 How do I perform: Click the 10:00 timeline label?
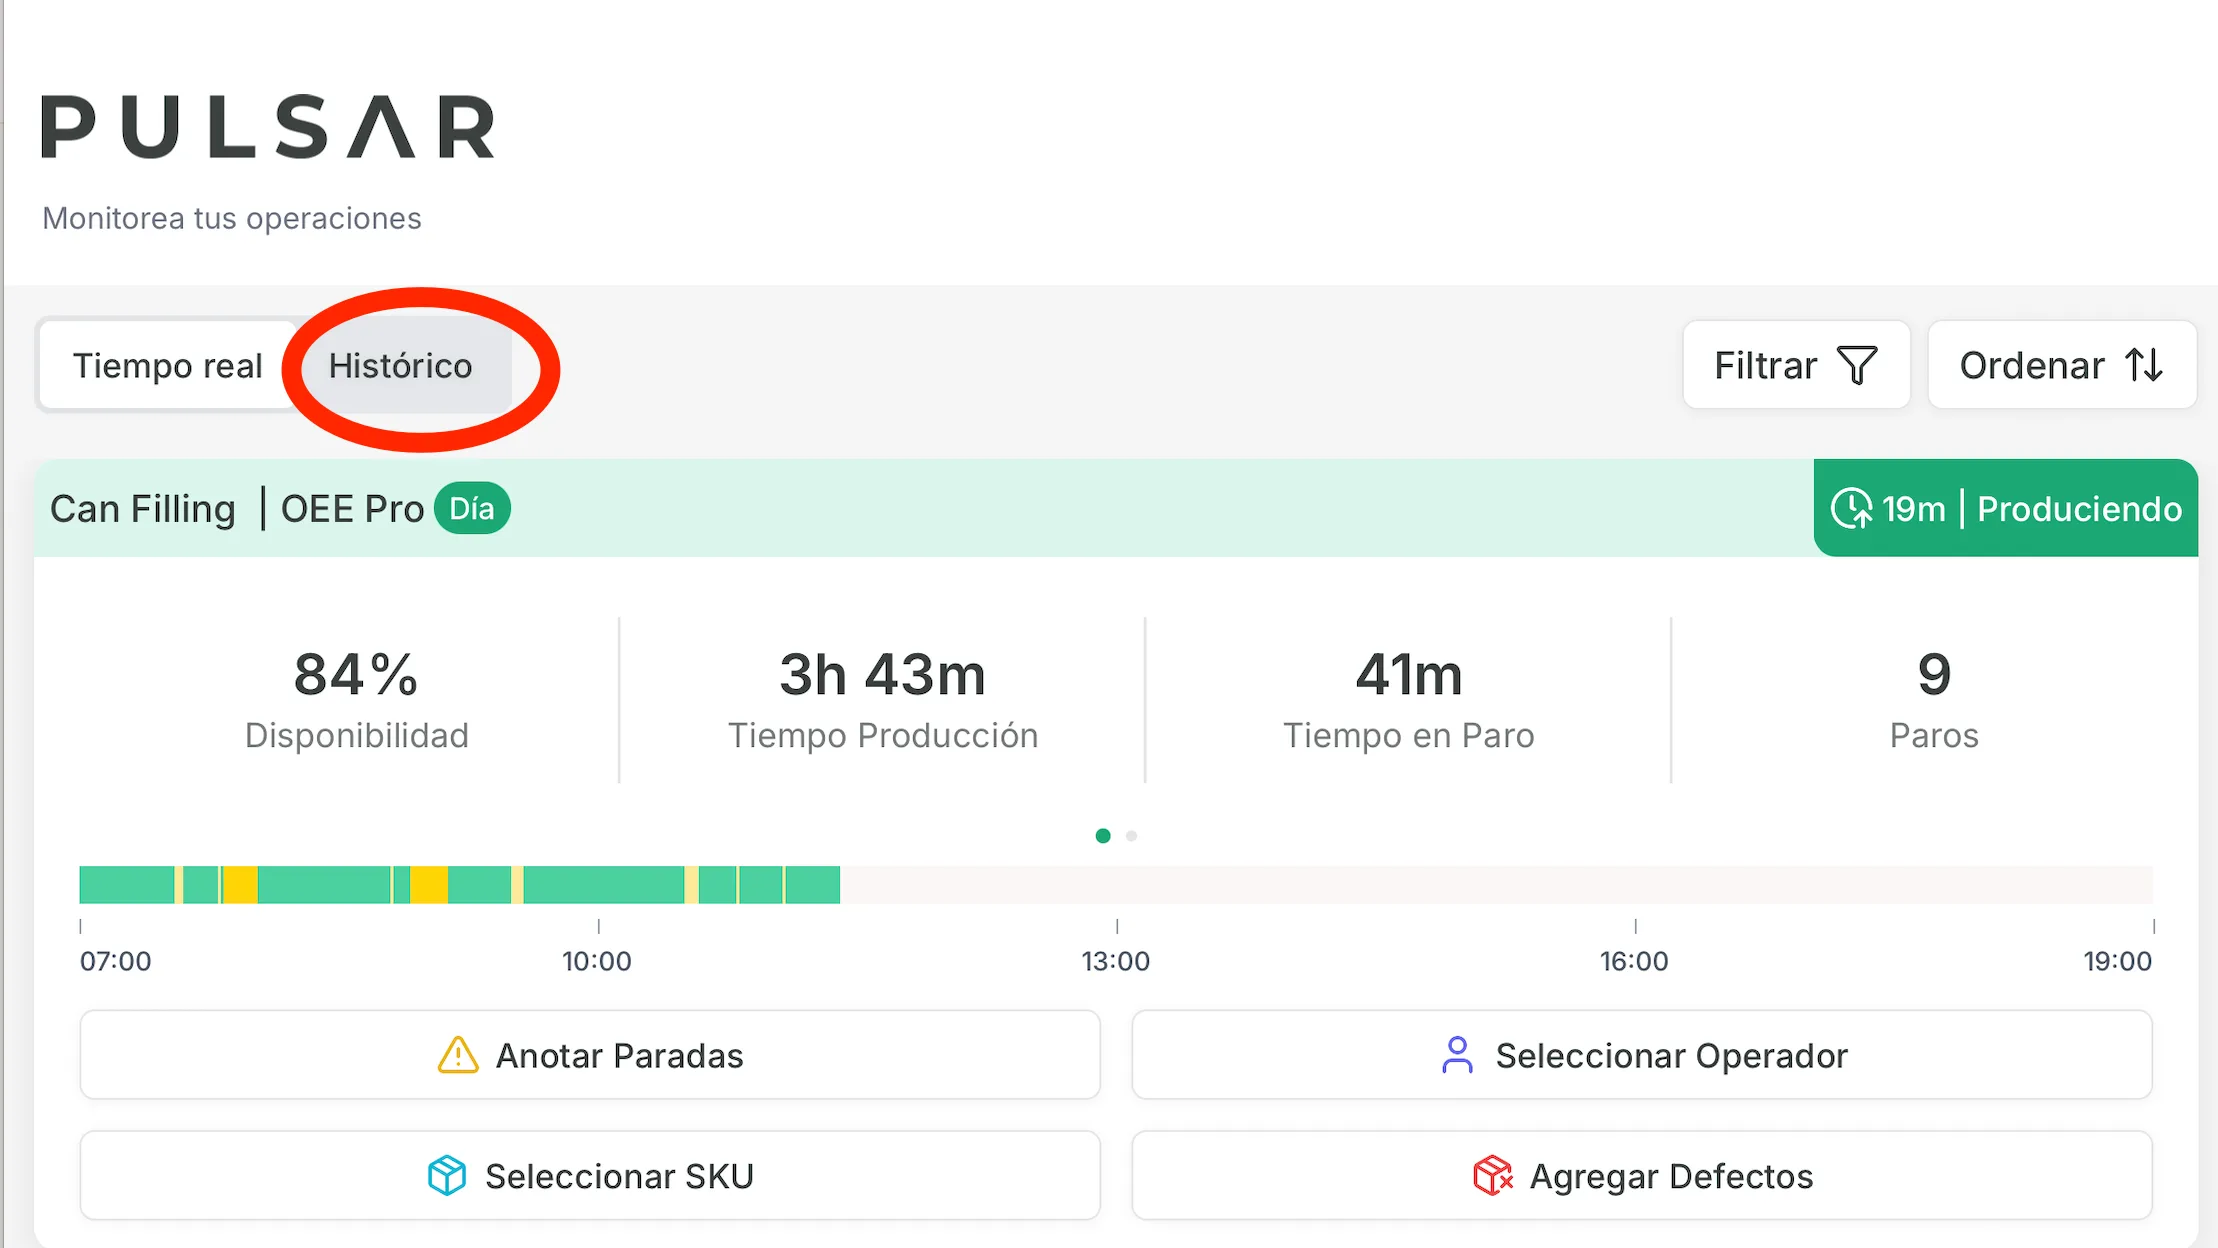point(597,961)
